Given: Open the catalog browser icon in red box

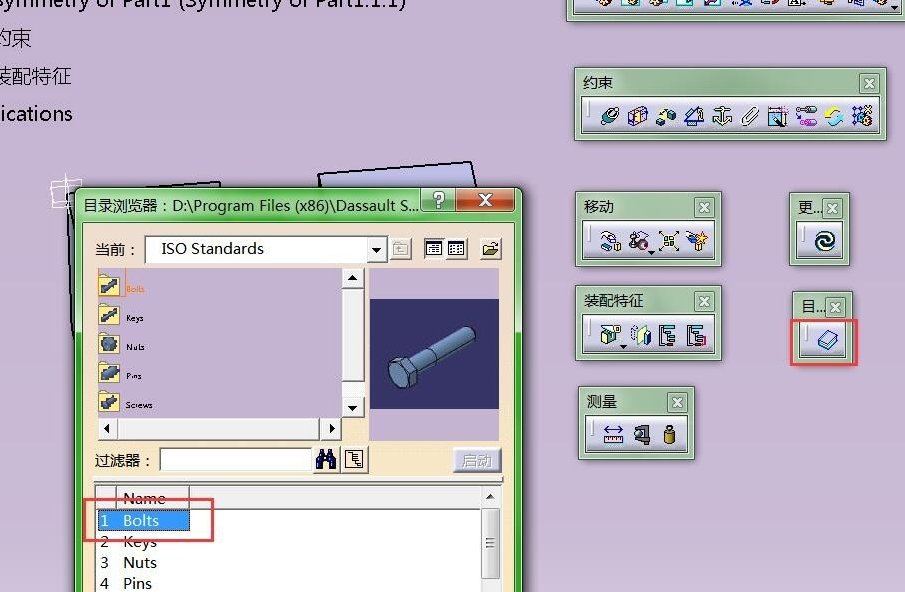Looking at the screenshot, I should click(827, 340).
